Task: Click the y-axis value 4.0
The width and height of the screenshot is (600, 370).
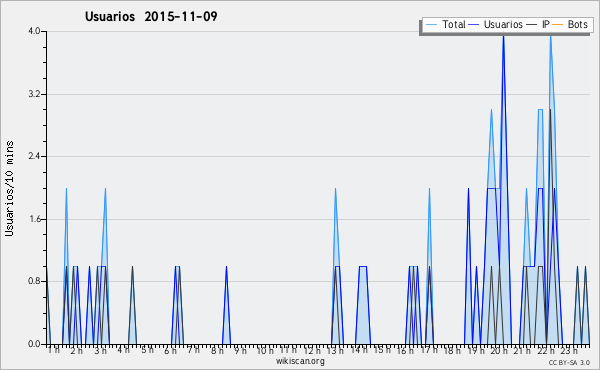Action: [34, 31]
